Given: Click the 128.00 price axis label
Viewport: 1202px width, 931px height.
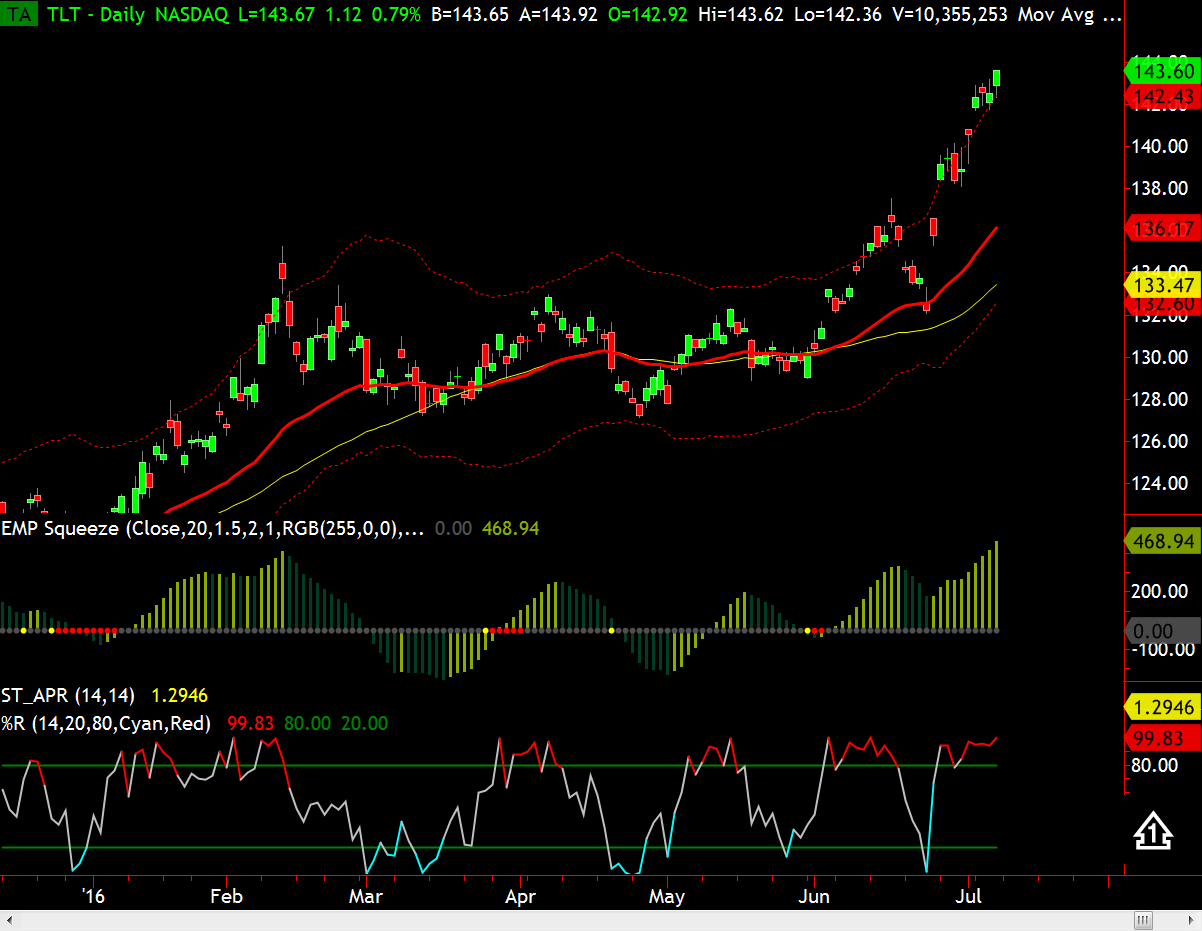Looking at the screenshot, I should pos(1162,399).
